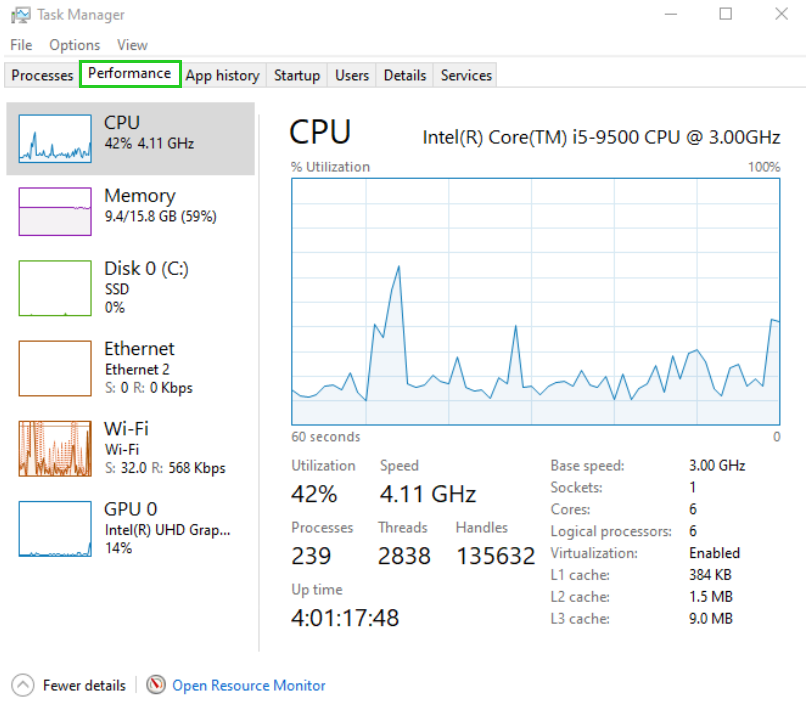This screenshot has height=707, width=811.
Task: Click the Open Resource Monitor link
Action: pyautogui.click(x=248, y=685)
